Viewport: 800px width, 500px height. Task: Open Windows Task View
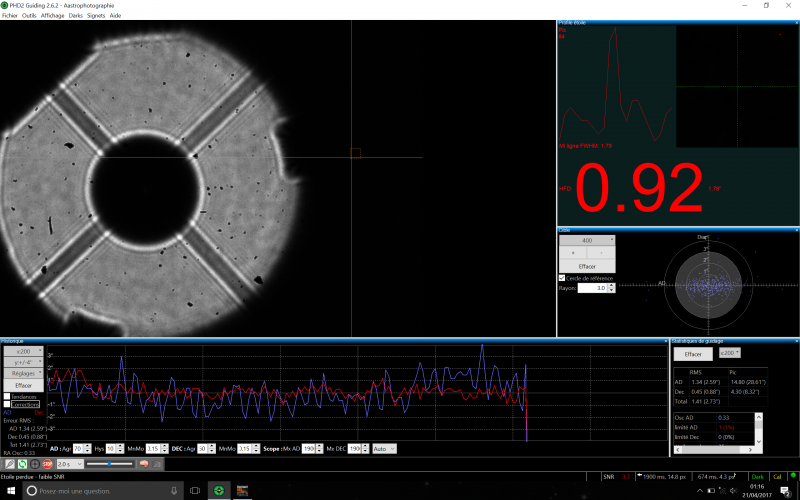point(195,491)
